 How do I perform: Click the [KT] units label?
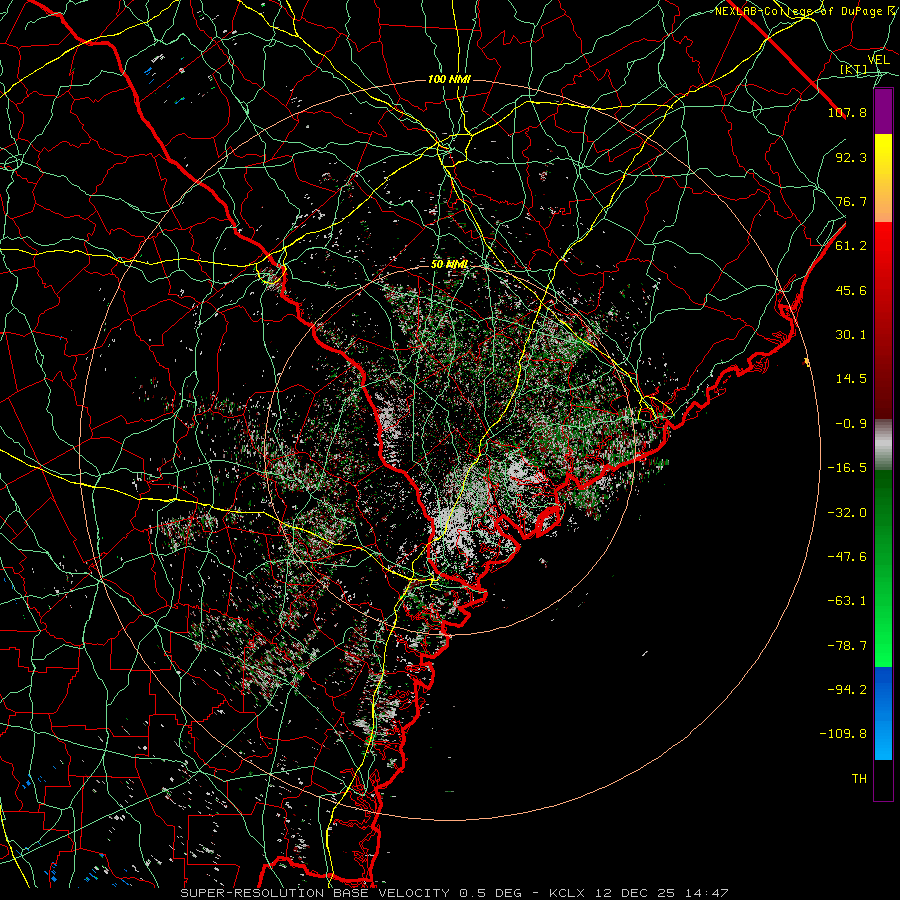coord(854,69)
